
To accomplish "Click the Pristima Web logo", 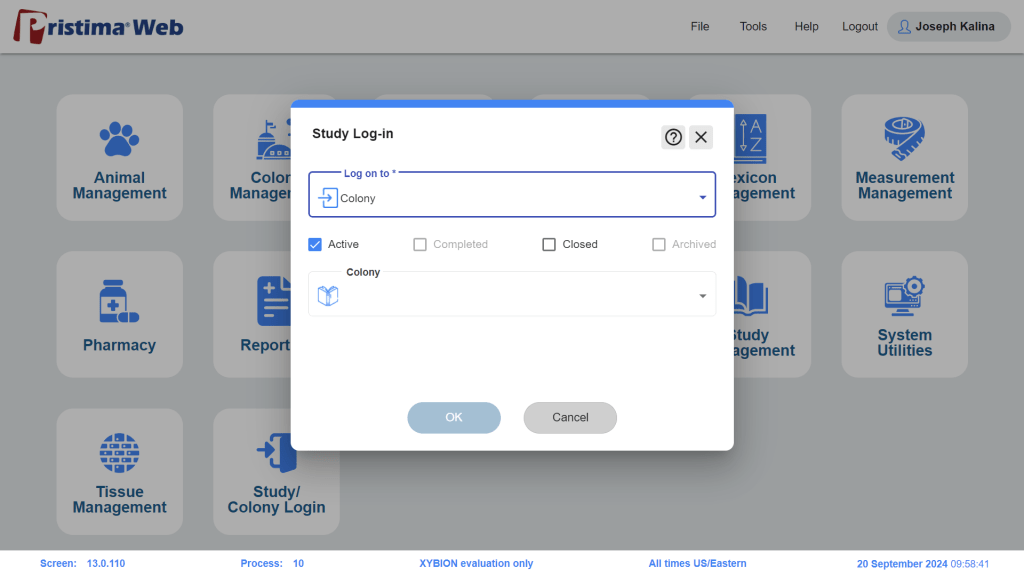I will coord(99,27).
